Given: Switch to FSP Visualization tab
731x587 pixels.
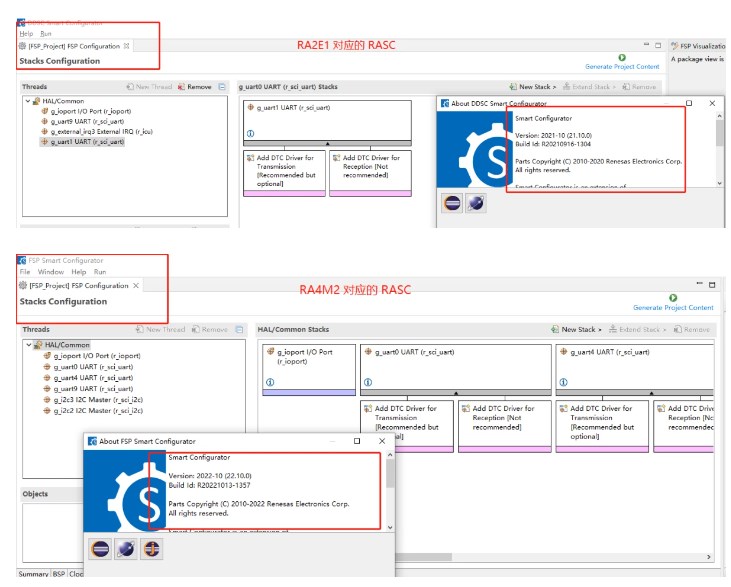Looking at the screenshot, I should pos(698,46).
